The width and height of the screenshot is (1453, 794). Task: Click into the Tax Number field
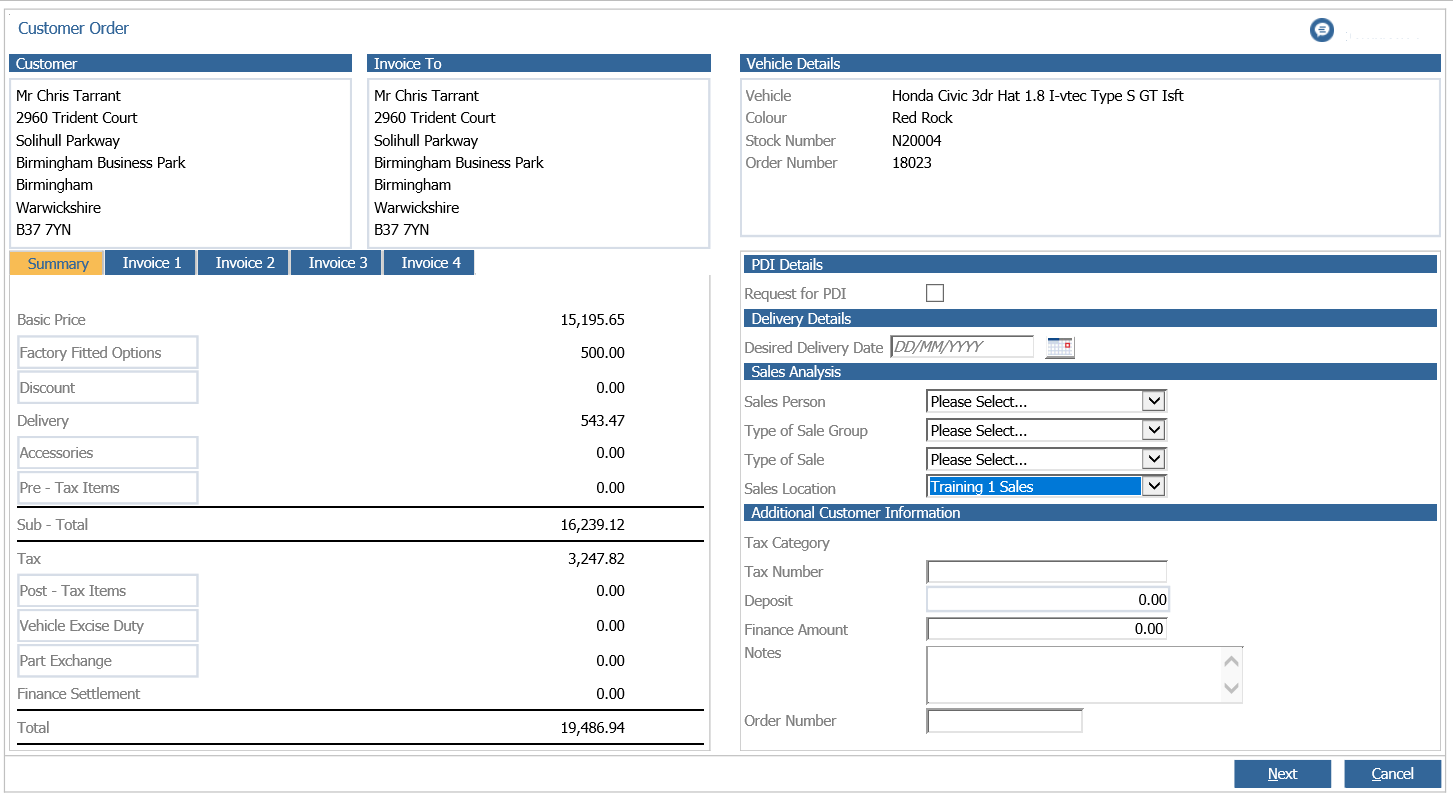1047,572
